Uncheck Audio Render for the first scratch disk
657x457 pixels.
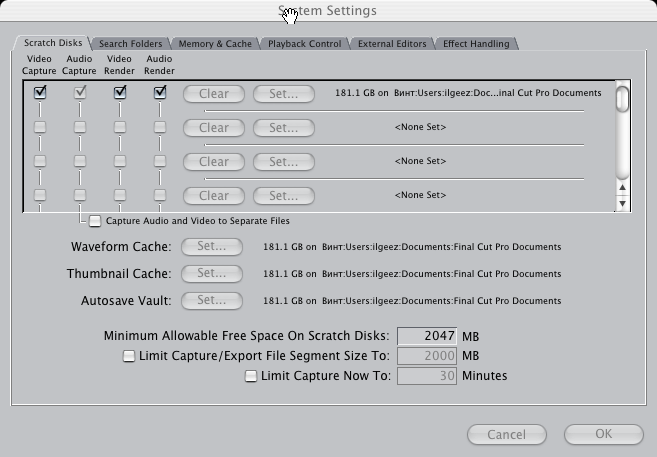pos(160,93)
